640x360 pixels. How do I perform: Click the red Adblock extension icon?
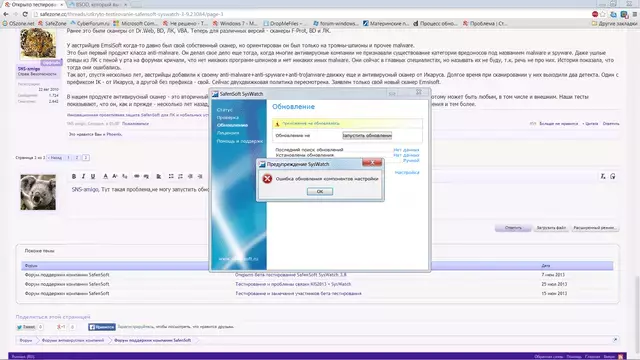tap(595, 14)
